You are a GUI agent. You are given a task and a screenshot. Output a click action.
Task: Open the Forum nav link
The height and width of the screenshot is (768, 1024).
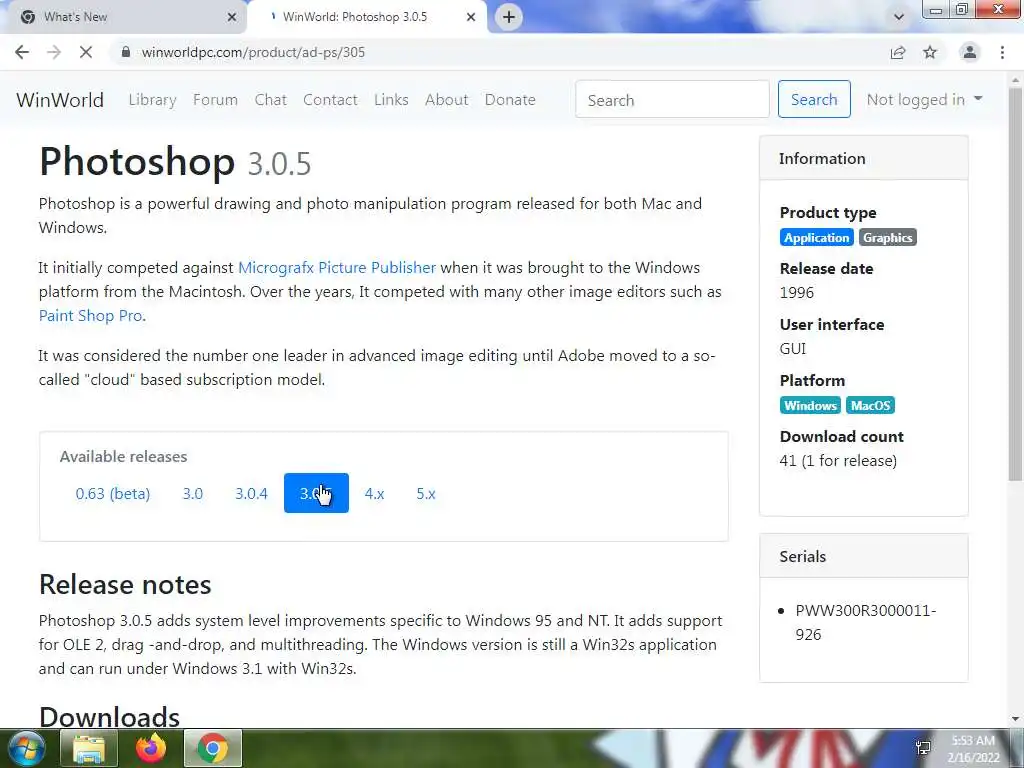click(x=215, y=100)
